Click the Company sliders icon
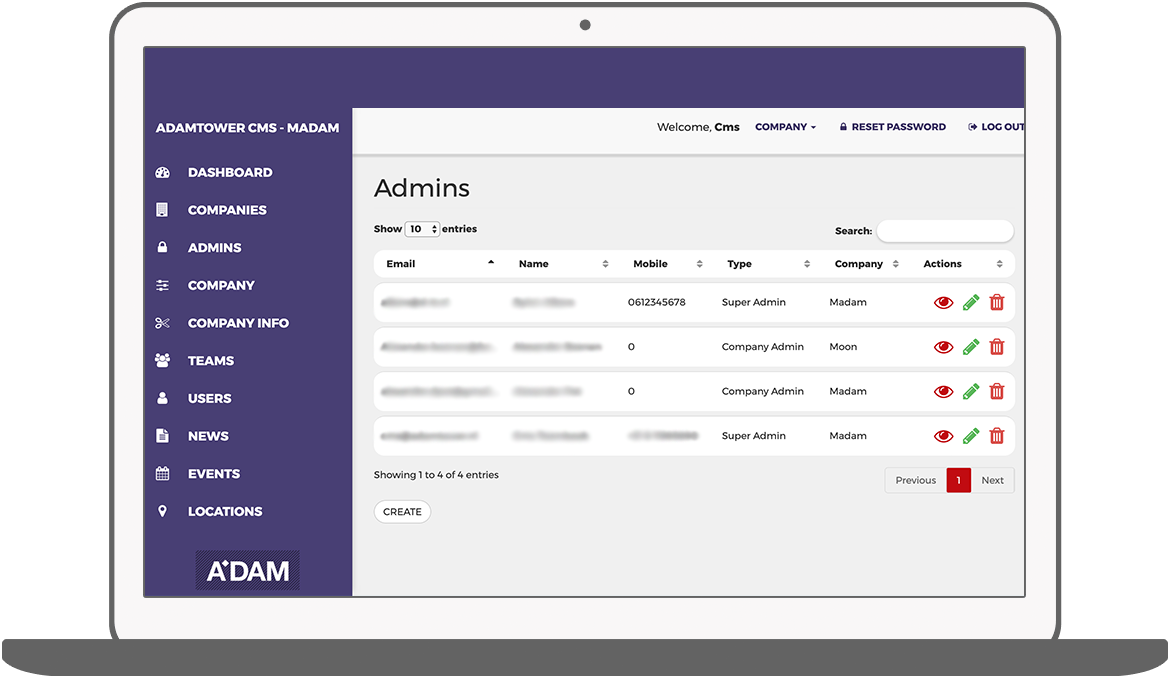 click(162, 285)
